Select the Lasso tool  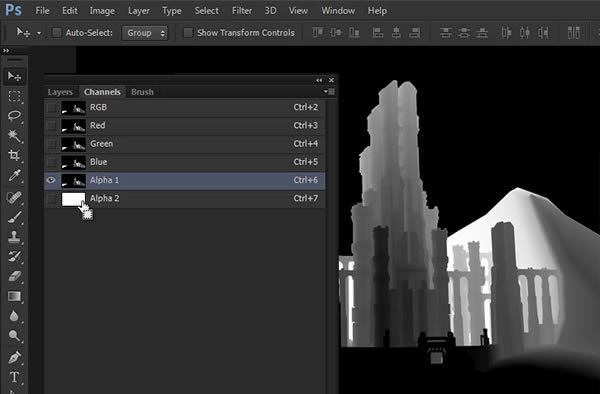point(15,116)
